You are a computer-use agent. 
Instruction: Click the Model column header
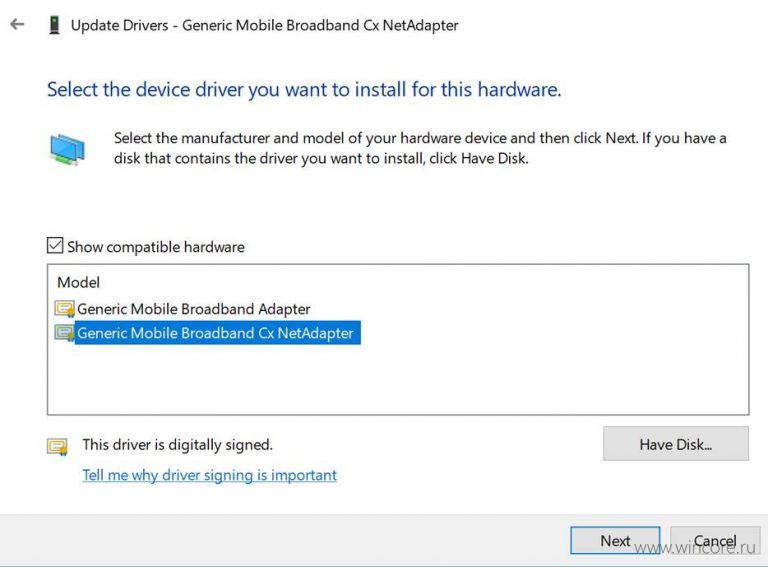78,282
